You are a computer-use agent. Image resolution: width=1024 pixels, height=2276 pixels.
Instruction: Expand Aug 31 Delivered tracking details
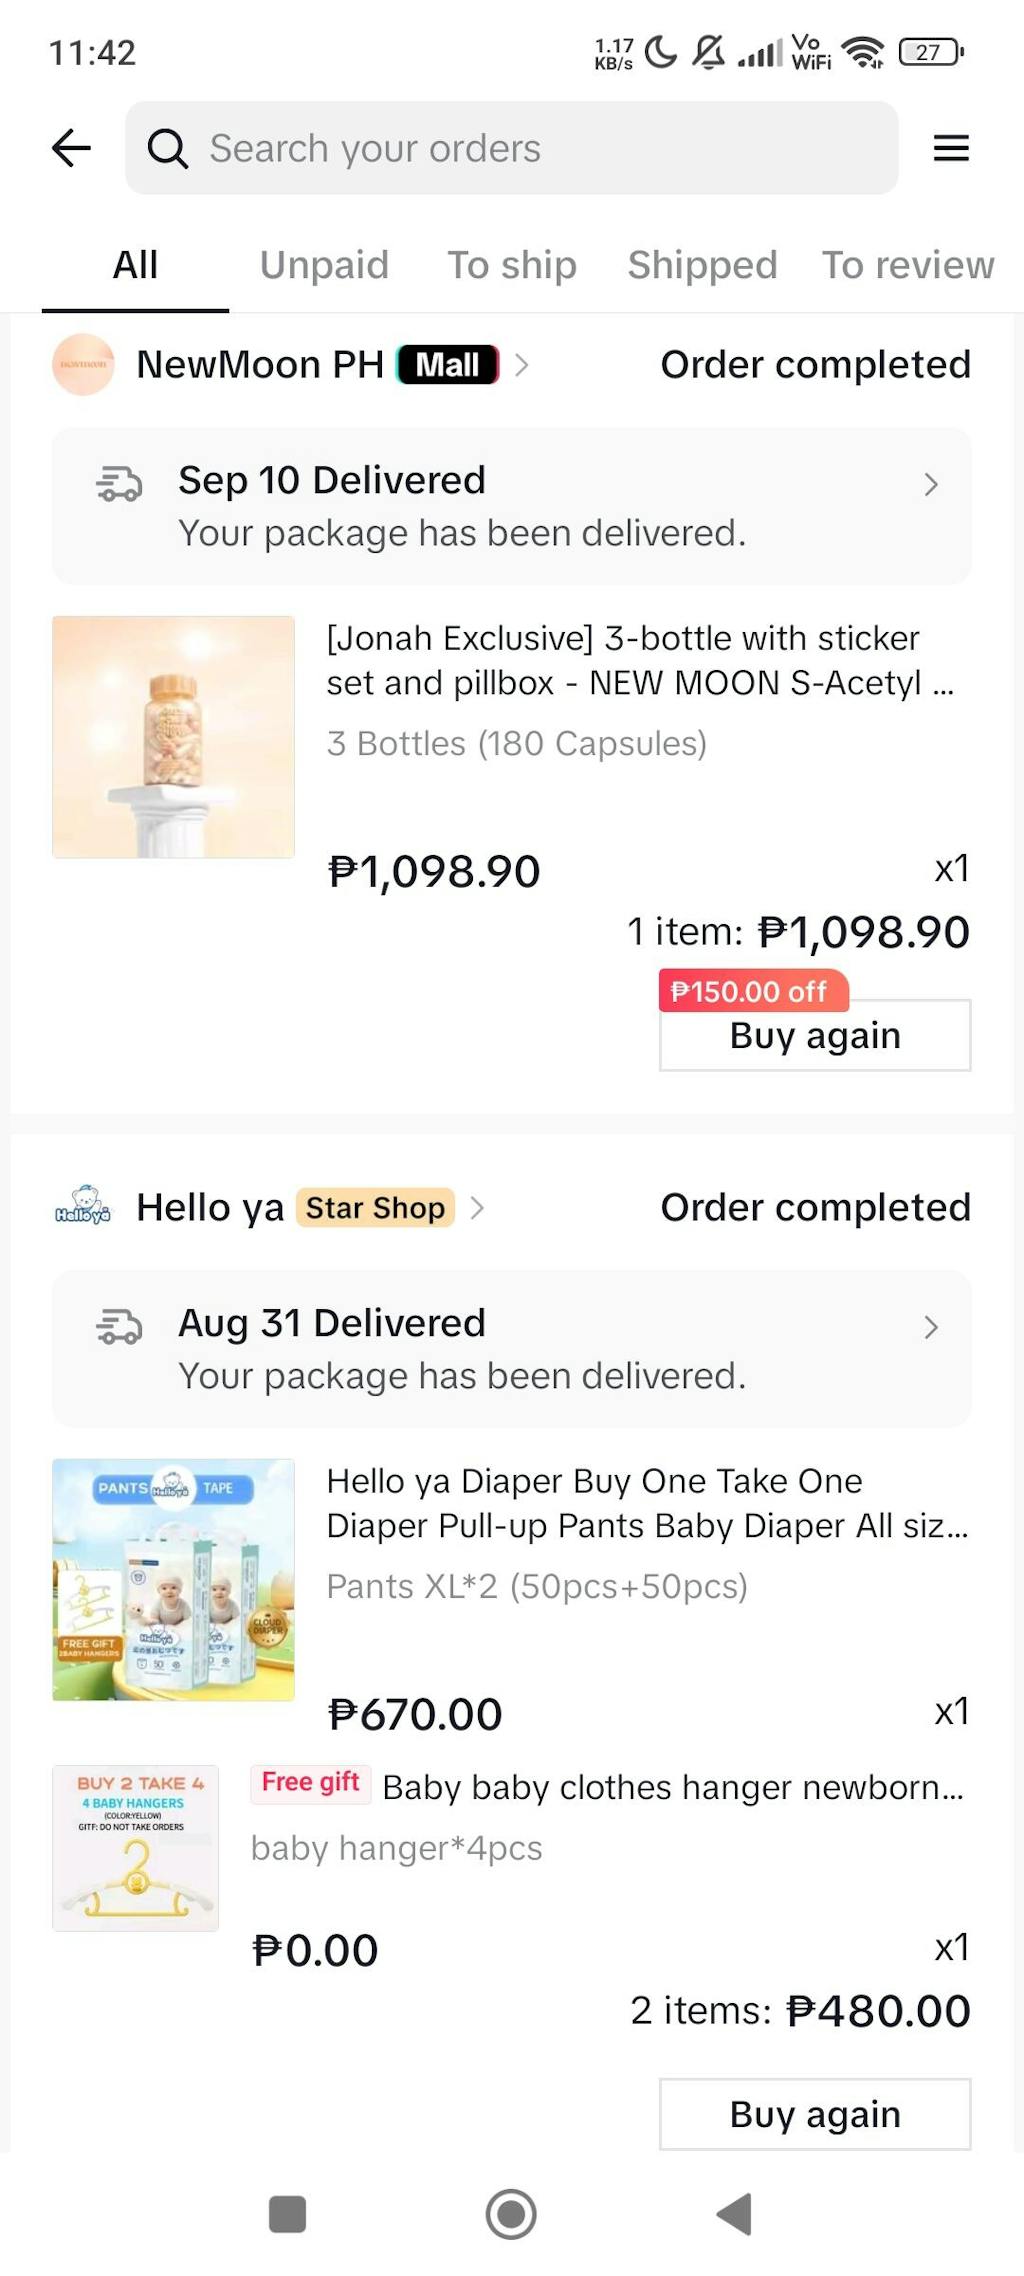(930, 1327)
